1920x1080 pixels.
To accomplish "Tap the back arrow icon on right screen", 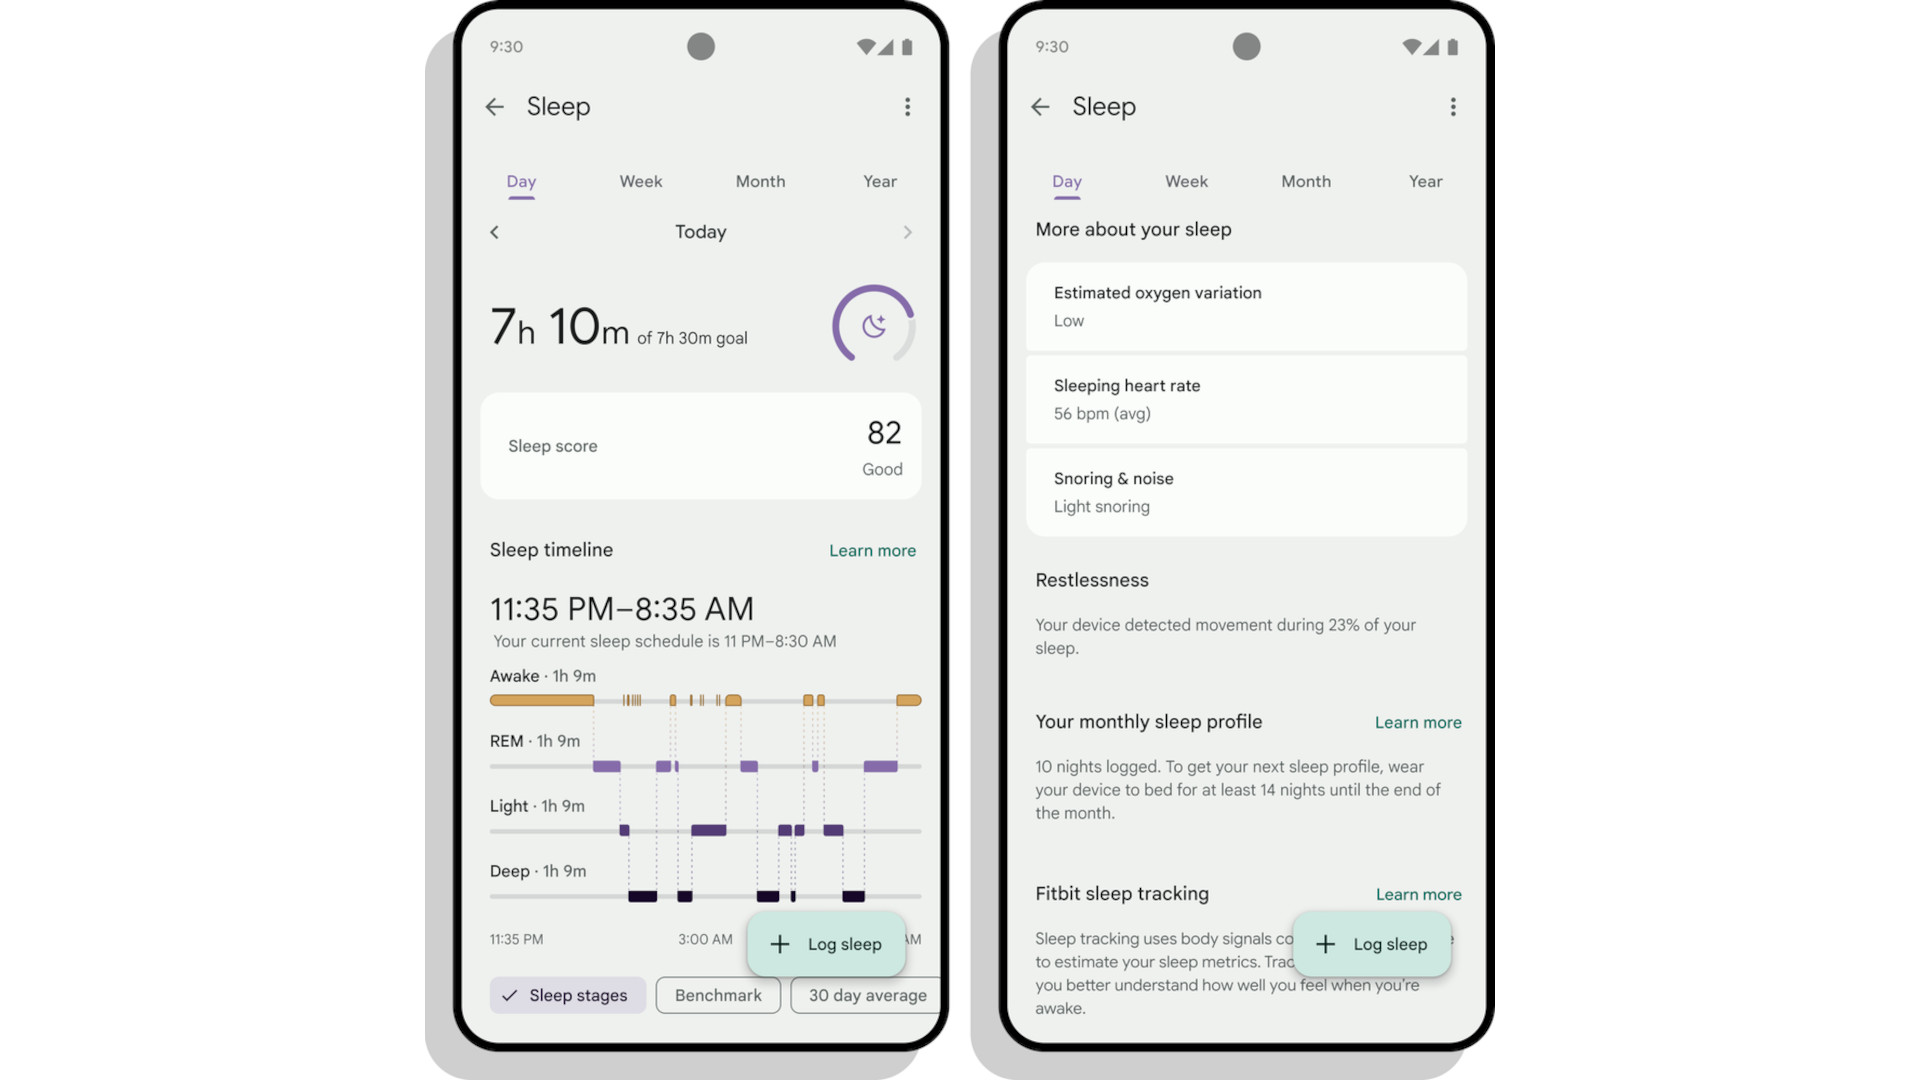I will tap(1040, 105).
